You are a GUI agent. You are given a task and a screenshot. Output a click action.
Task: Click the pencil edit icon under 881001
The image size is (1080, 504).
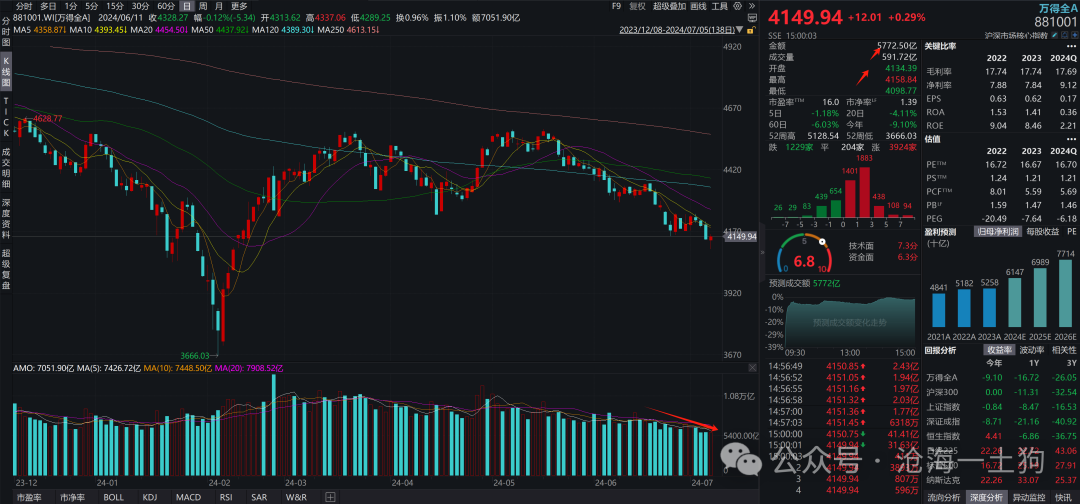(1055, 35)
